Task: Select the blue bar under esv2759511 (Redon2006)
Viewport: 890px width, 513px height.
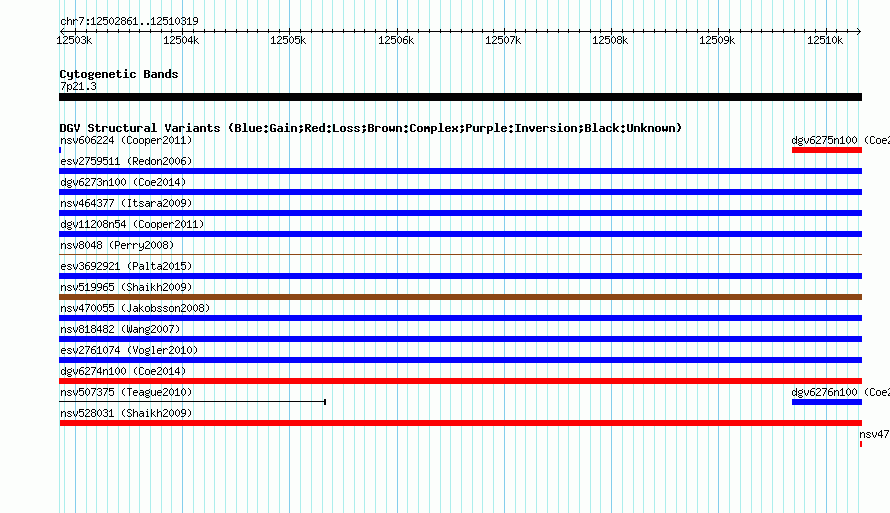Action: tap(460, 171)
